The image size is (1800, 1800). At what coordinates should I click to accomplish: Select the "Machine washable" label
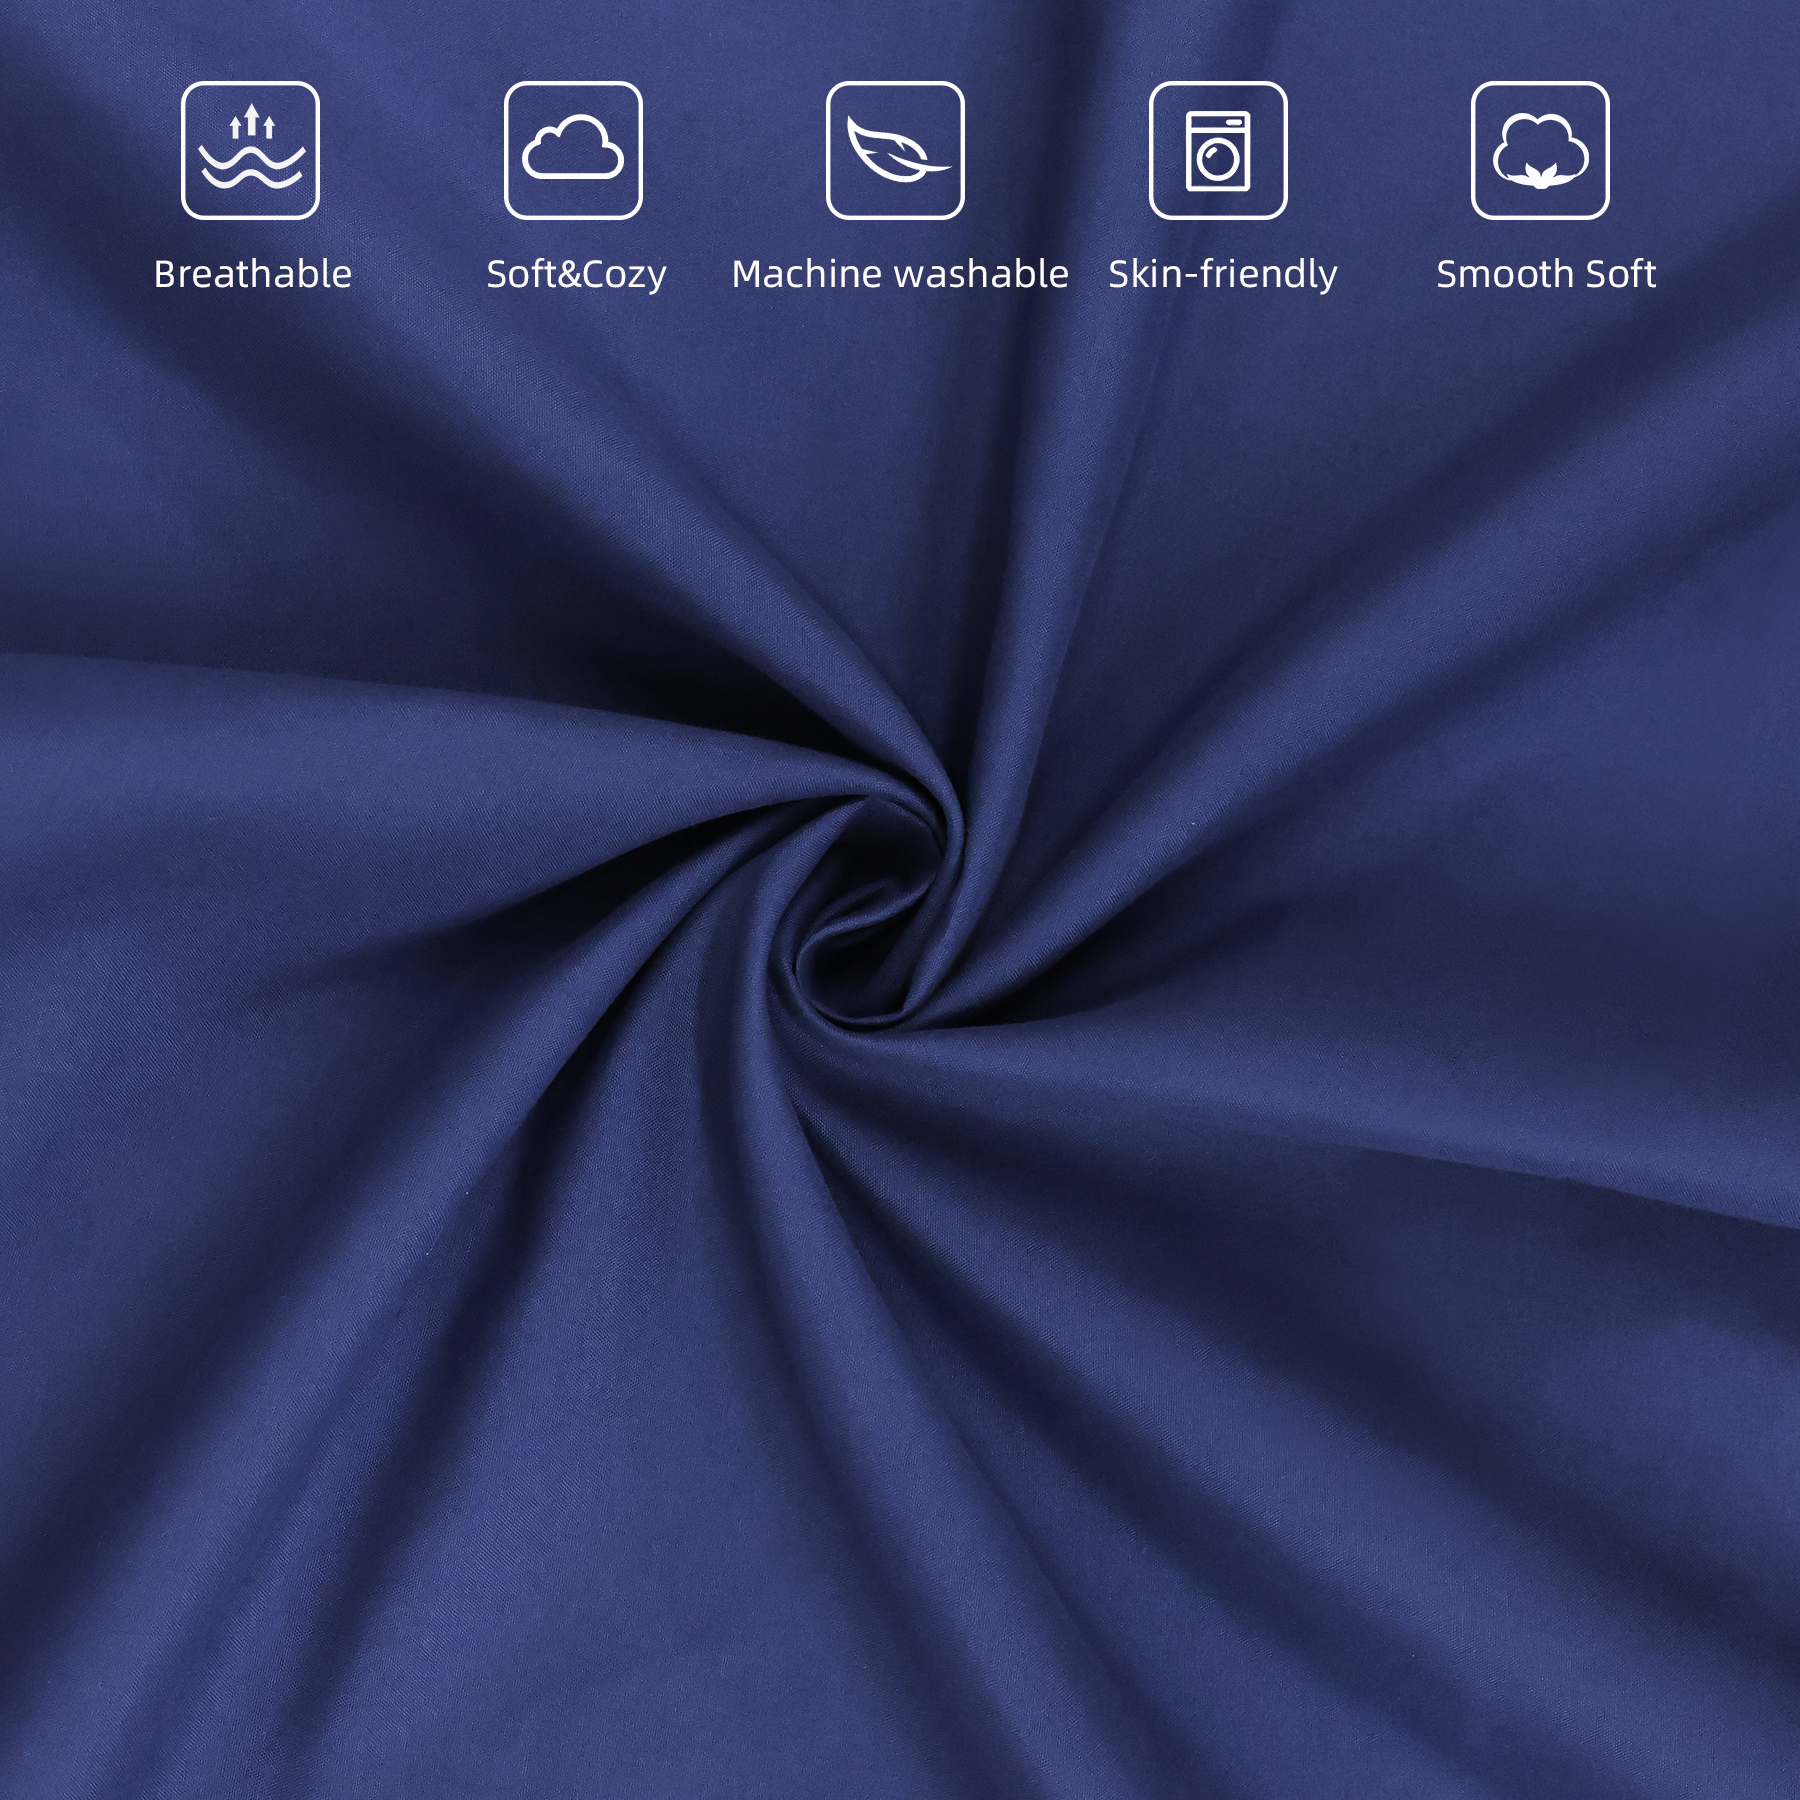(900, 274)
